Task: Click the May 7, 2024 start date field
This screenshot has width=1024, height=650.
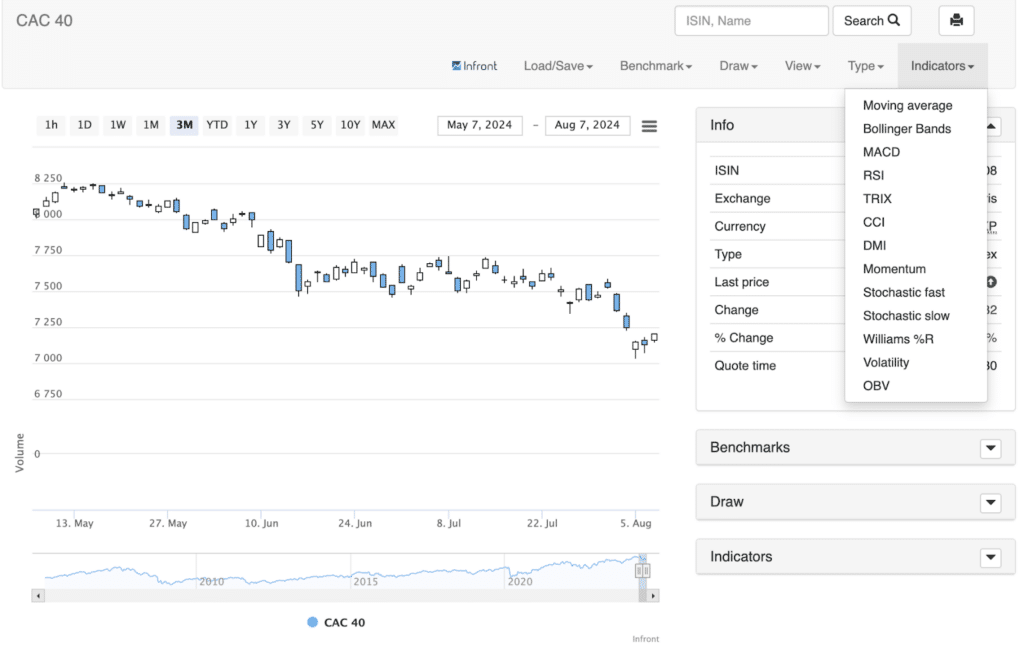Action: click(x=479, y=125)
